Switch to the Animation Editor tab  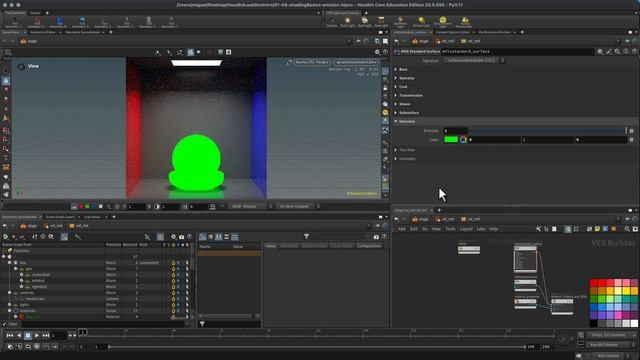(43, 32)
